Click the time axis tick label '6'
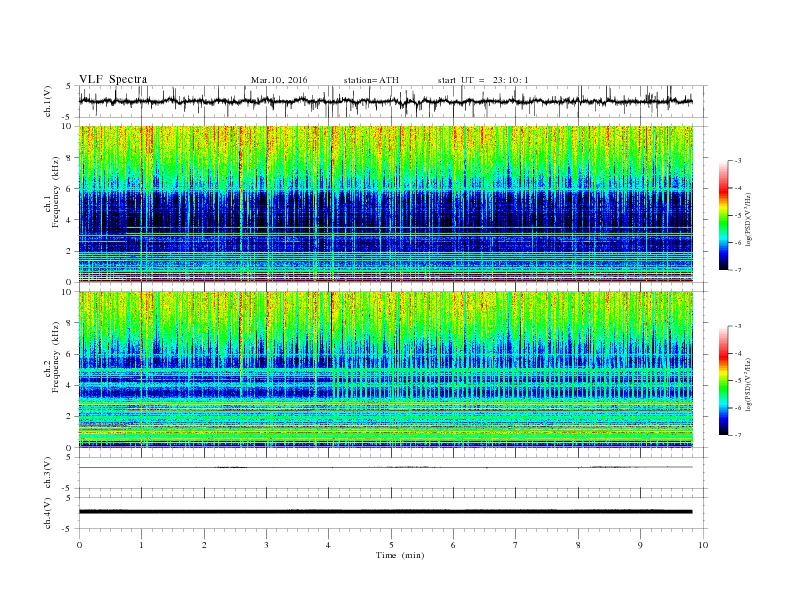The width and height of the screenshot is (792, 612). click(454, 545)
